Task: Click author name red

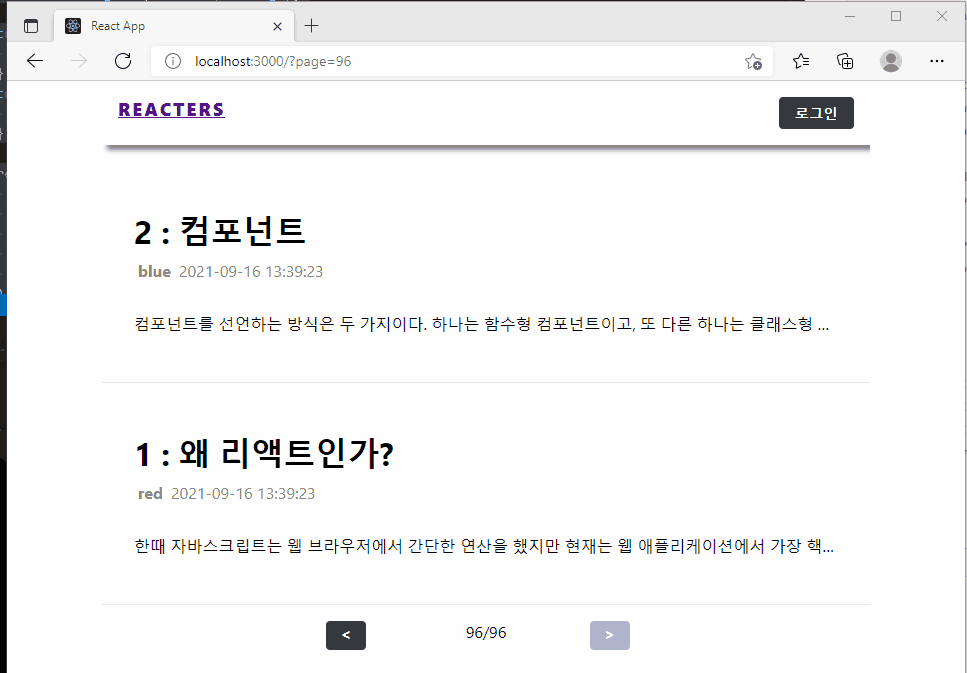Action: (x=150, y=493)
